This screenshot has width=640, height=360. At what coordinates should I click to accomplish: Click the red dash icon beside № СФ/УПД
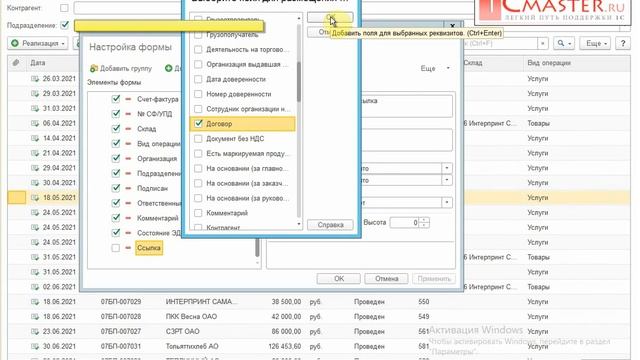(128, 114)
